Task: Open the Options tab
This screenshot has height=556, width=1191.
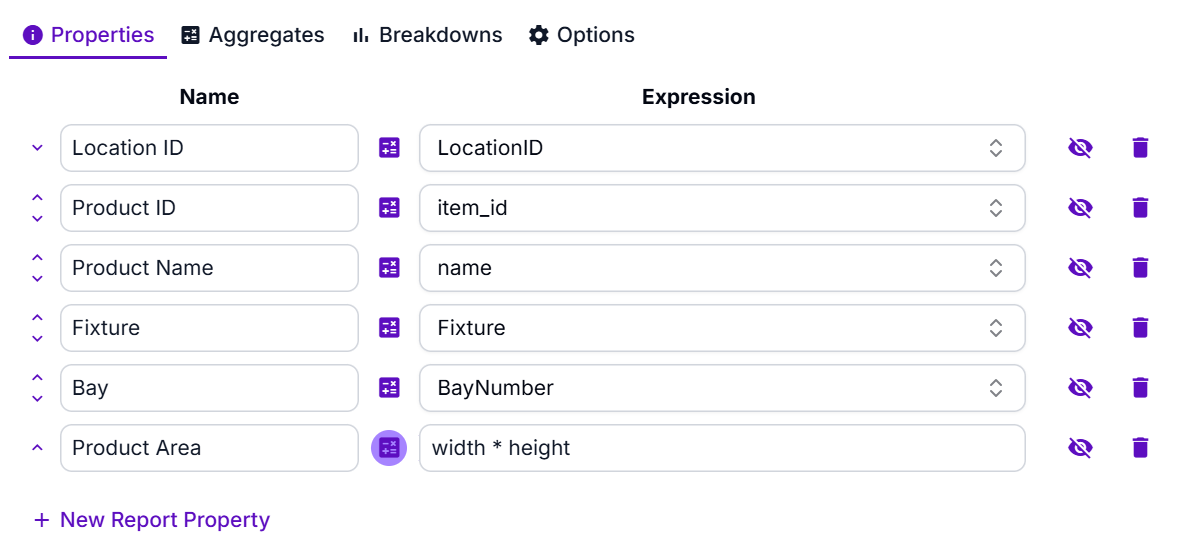Action: pos(582,35)
